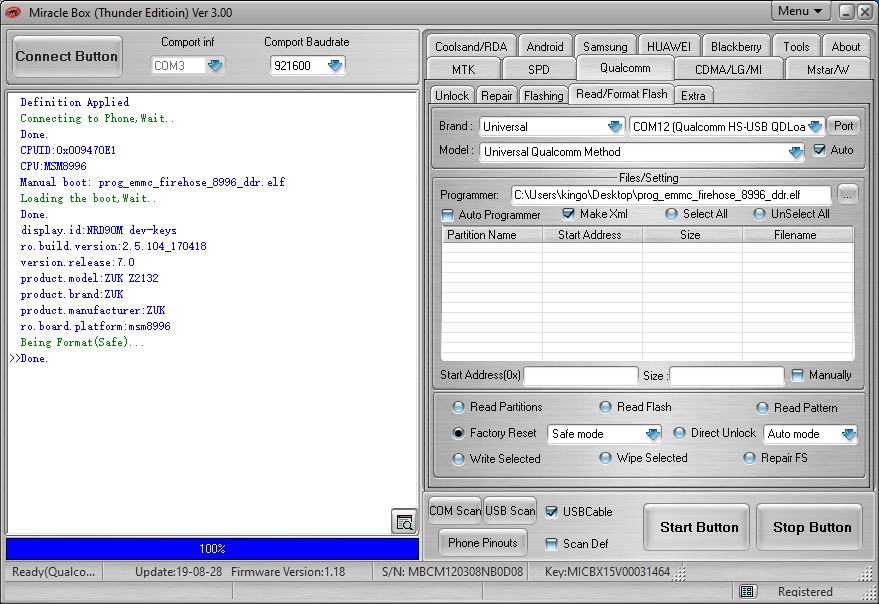Click the CPU:MSM8996 log line

pos(53,166)
